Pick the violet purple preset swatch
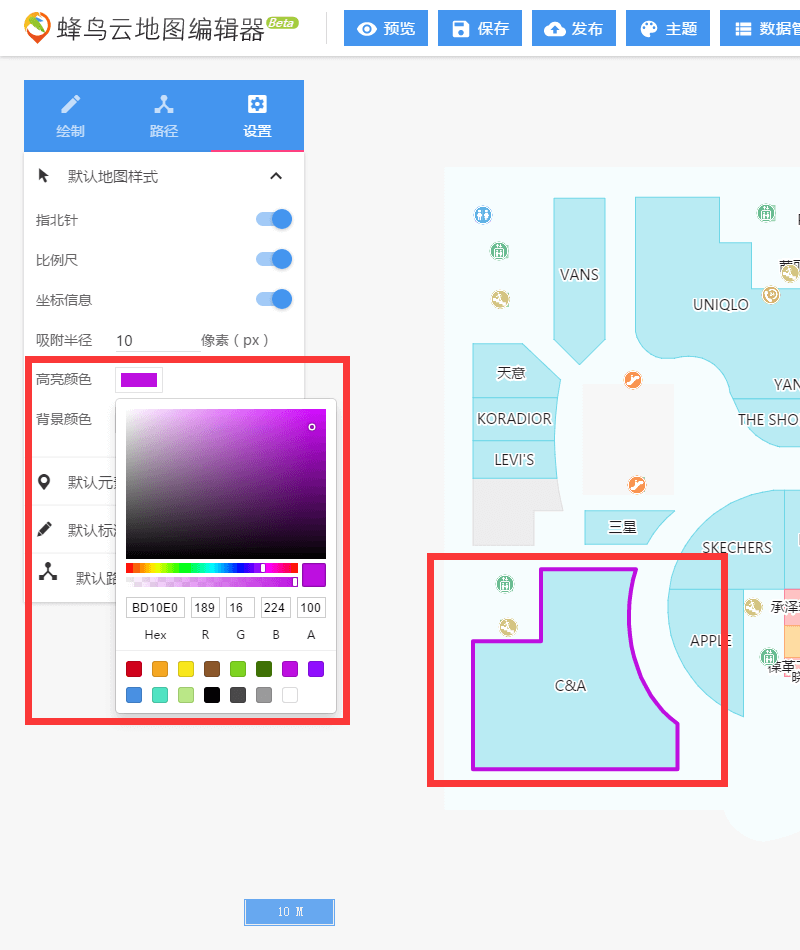This screenshot has width=800, height=950. coord(316,669)
